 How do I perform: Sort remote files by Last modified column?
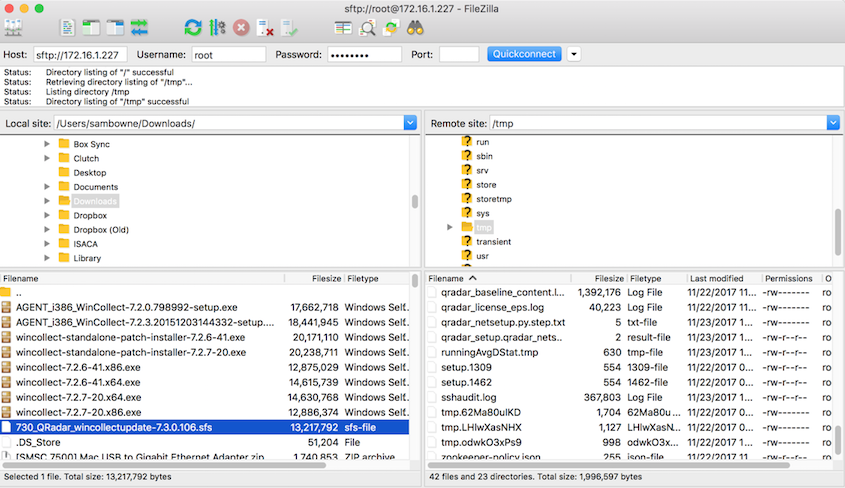pos(724,278)
